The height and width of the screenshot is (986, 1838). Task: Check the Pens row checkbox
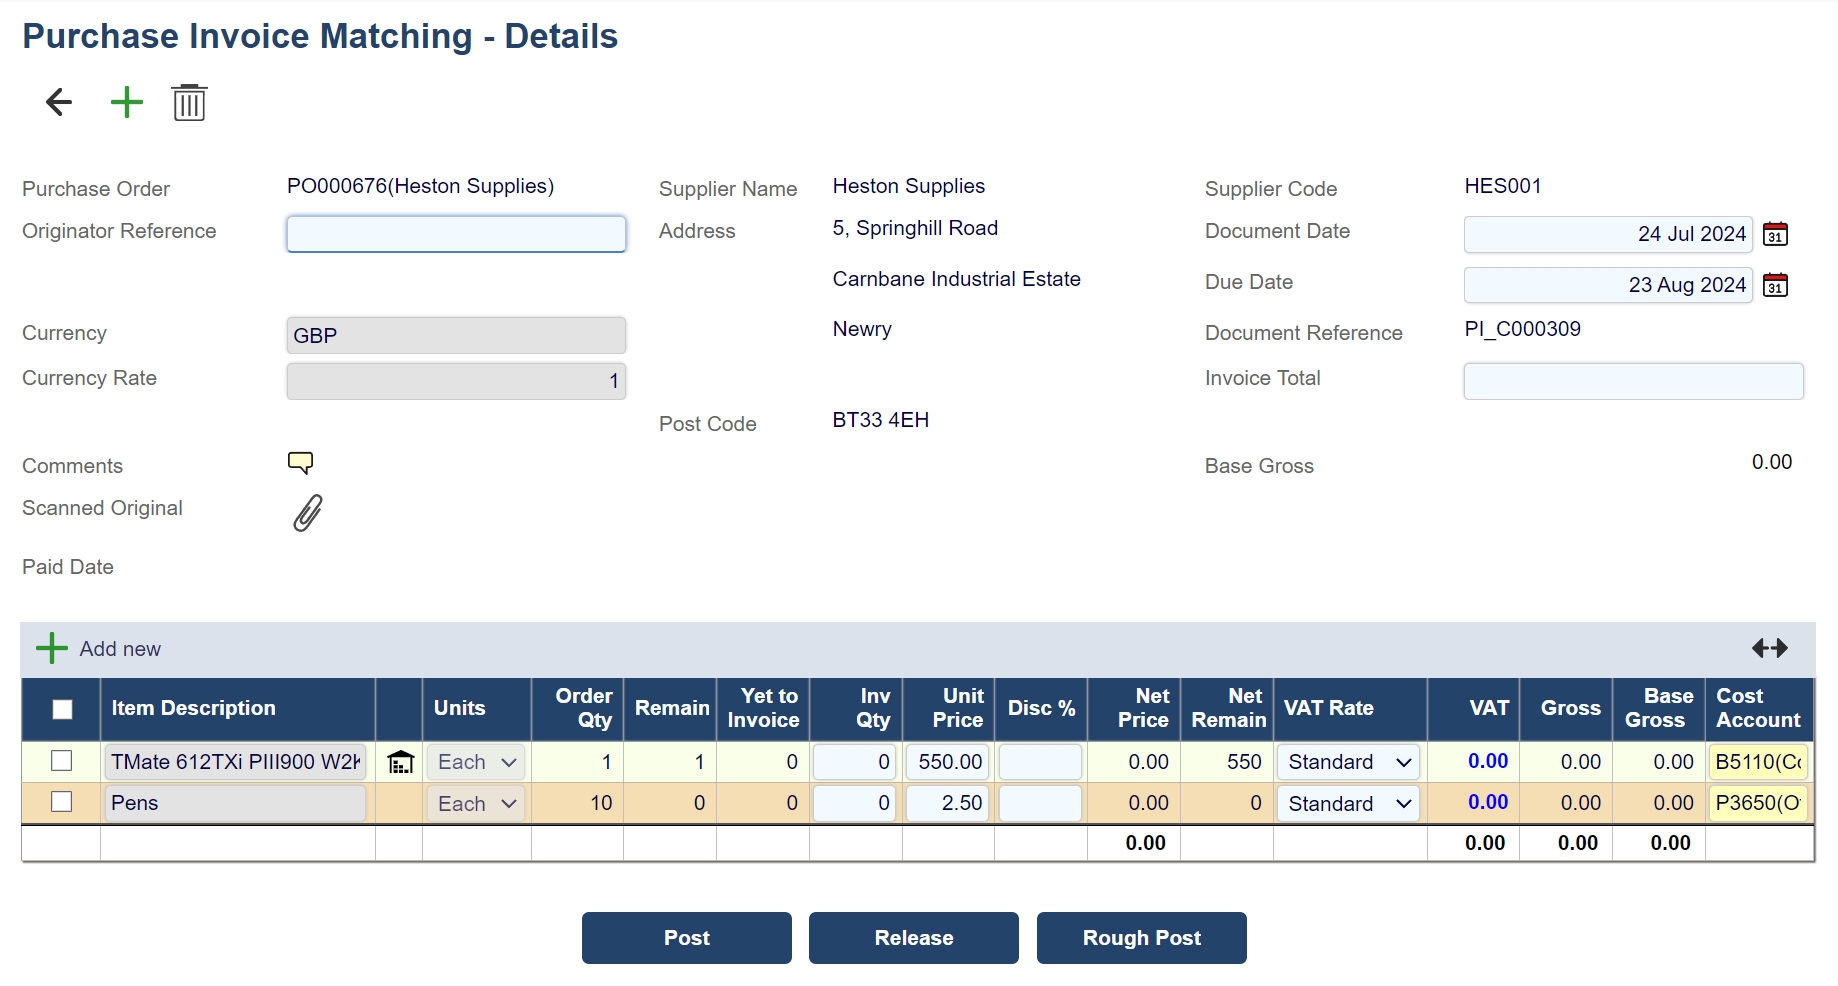tap(62, 802)
